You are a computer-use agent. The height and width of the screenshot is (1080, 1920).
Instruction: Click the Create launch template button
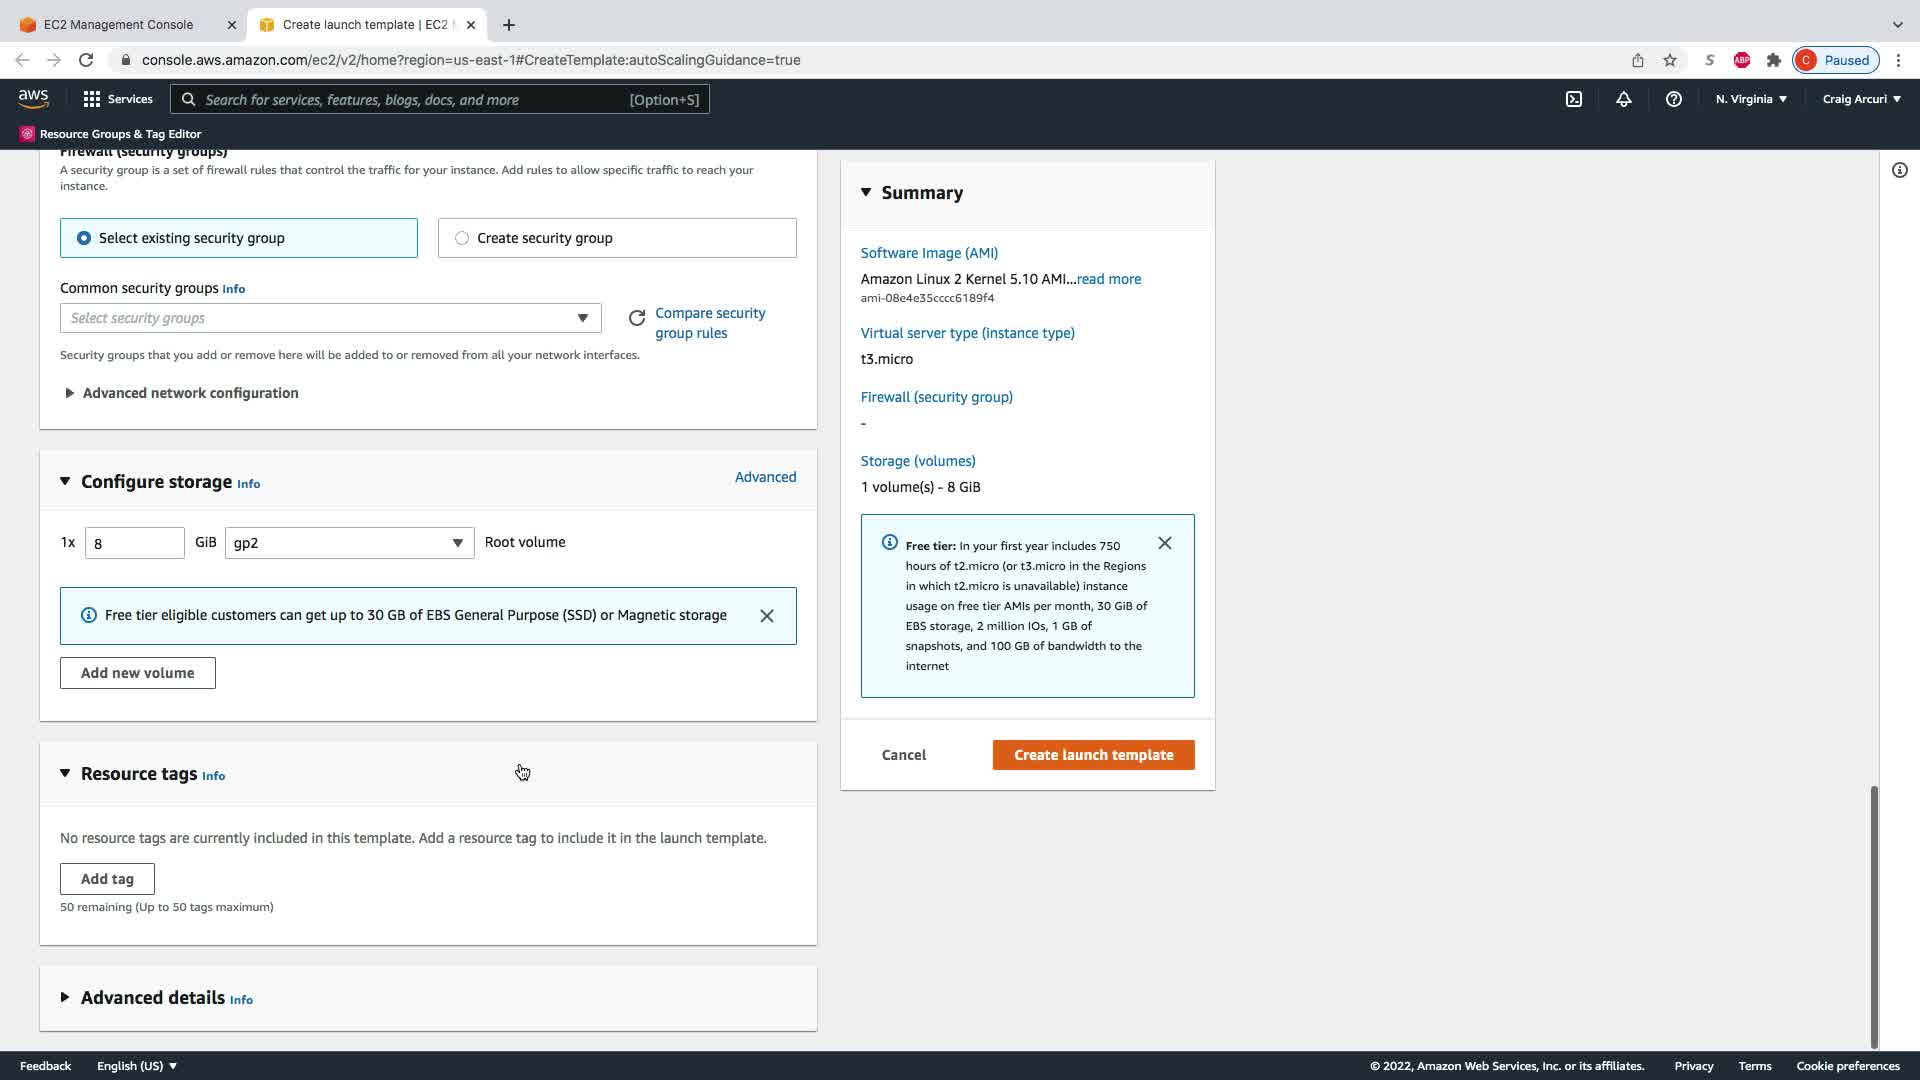[1093, 755]
